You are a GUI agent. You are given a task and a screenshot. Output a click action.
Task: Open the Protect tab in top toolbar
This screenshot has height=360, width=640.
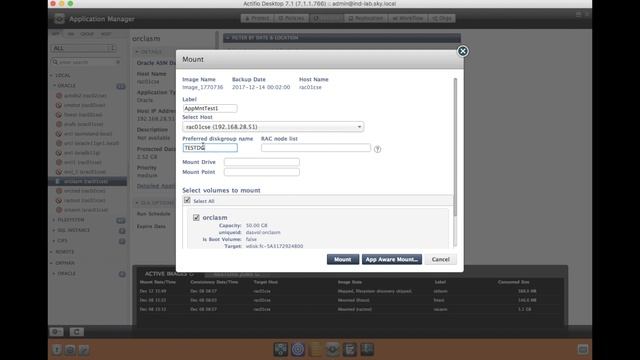(257, 18)
